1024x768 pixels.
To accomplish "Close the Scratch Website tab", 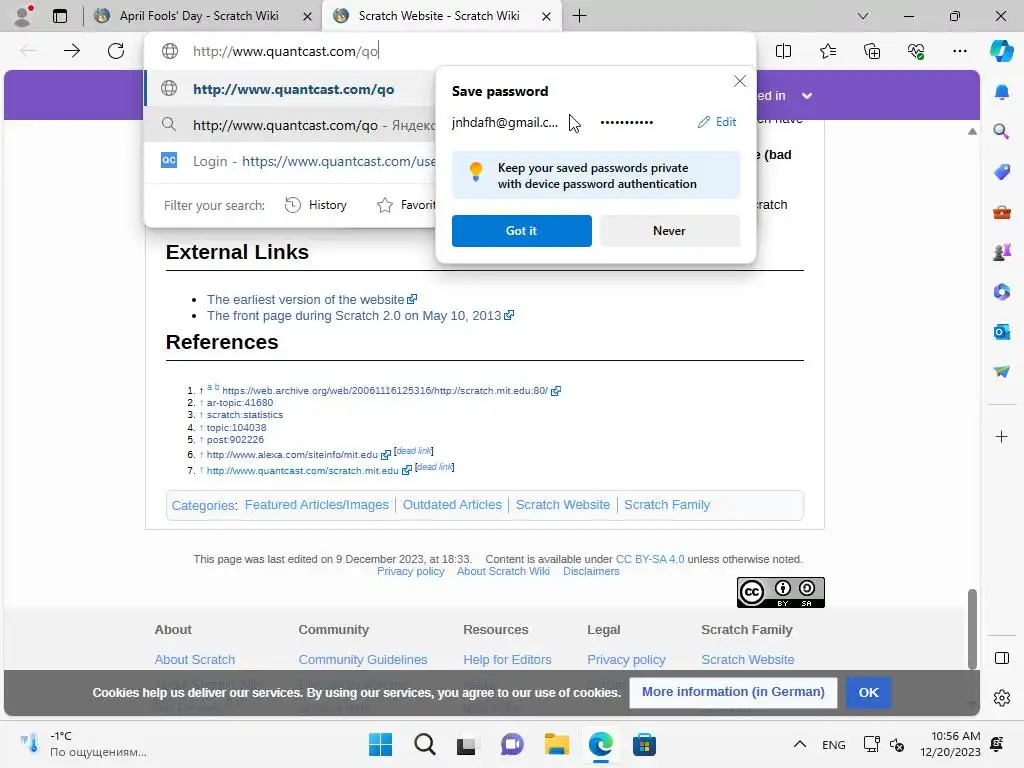I will (546, 16).
